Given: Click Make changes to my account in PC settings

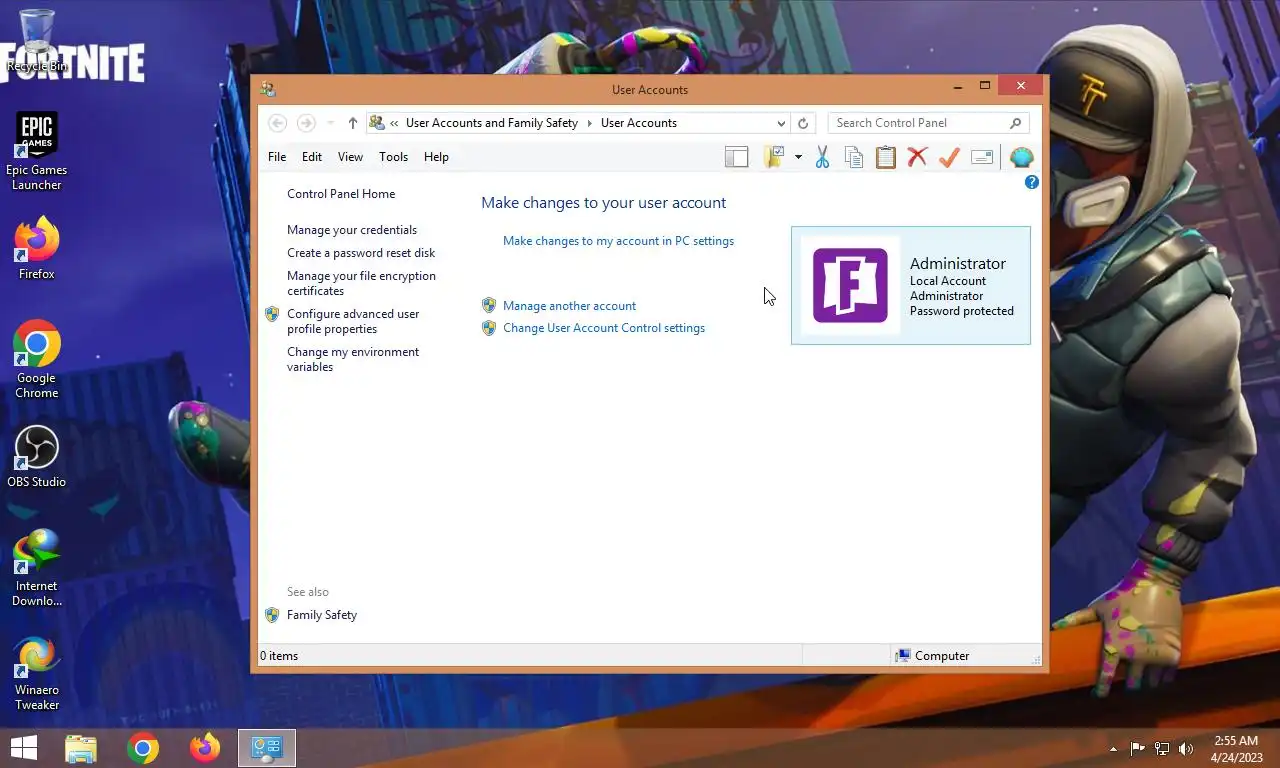Looking at the screenshot, I should tap(618, 241).
